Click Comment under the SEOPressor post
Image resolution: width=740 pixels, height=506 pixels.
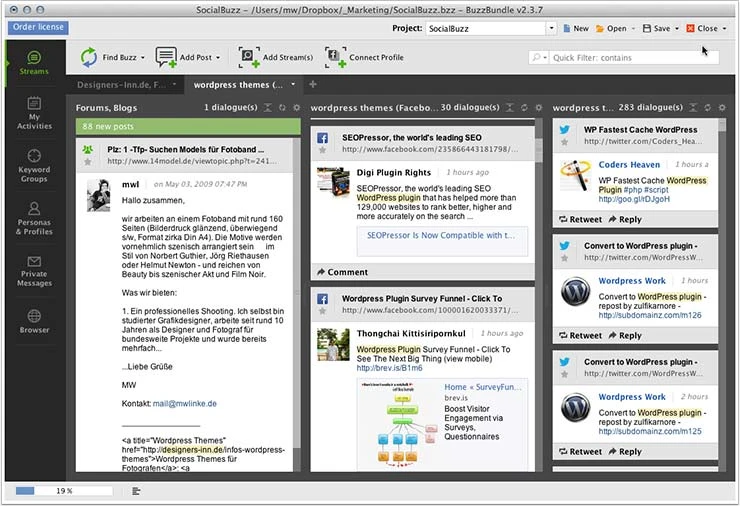(x=343, y=272)
